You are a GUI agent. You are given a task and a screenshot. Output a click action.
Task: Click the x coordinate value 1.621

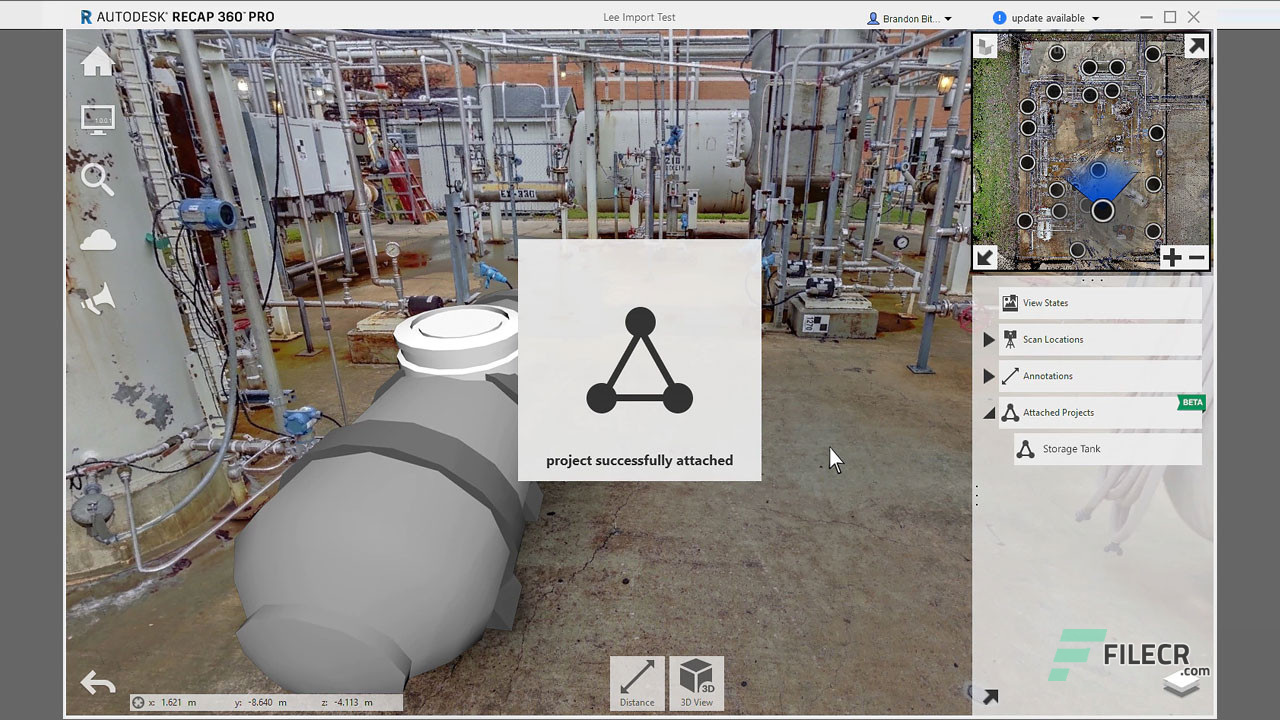tap(171, 703)
